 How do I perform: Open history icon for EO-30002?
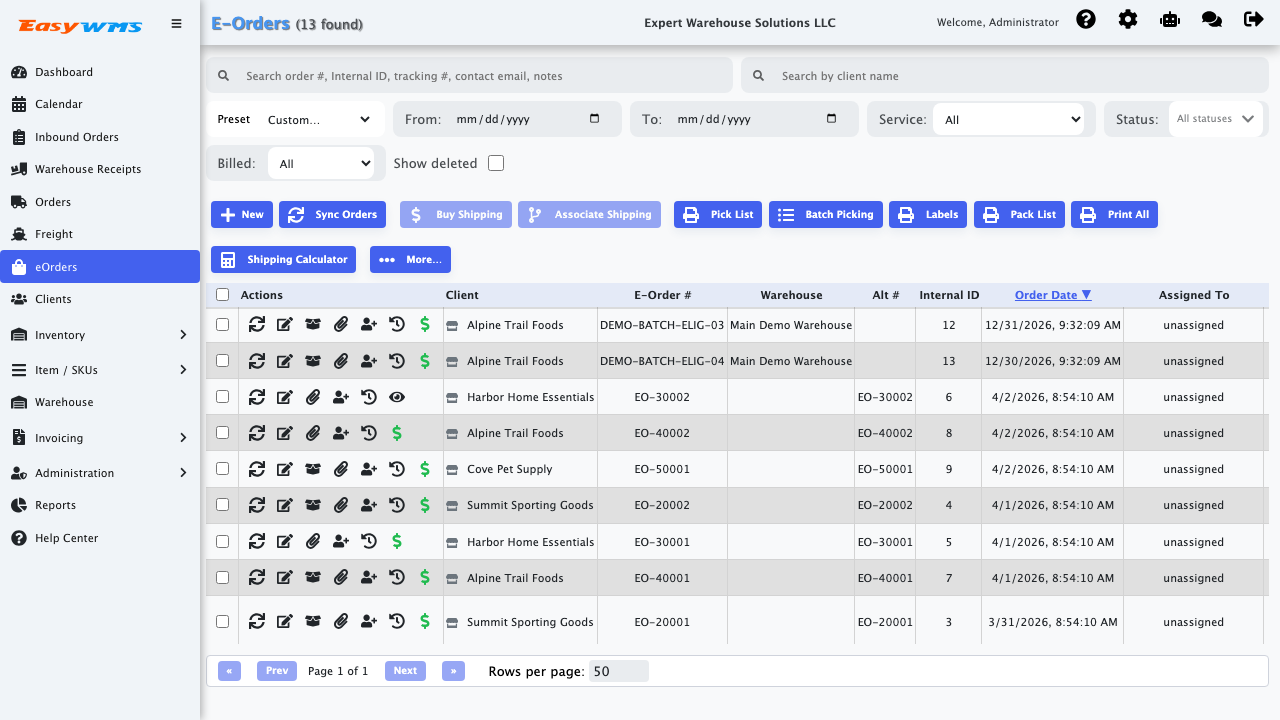pos(369,397)
